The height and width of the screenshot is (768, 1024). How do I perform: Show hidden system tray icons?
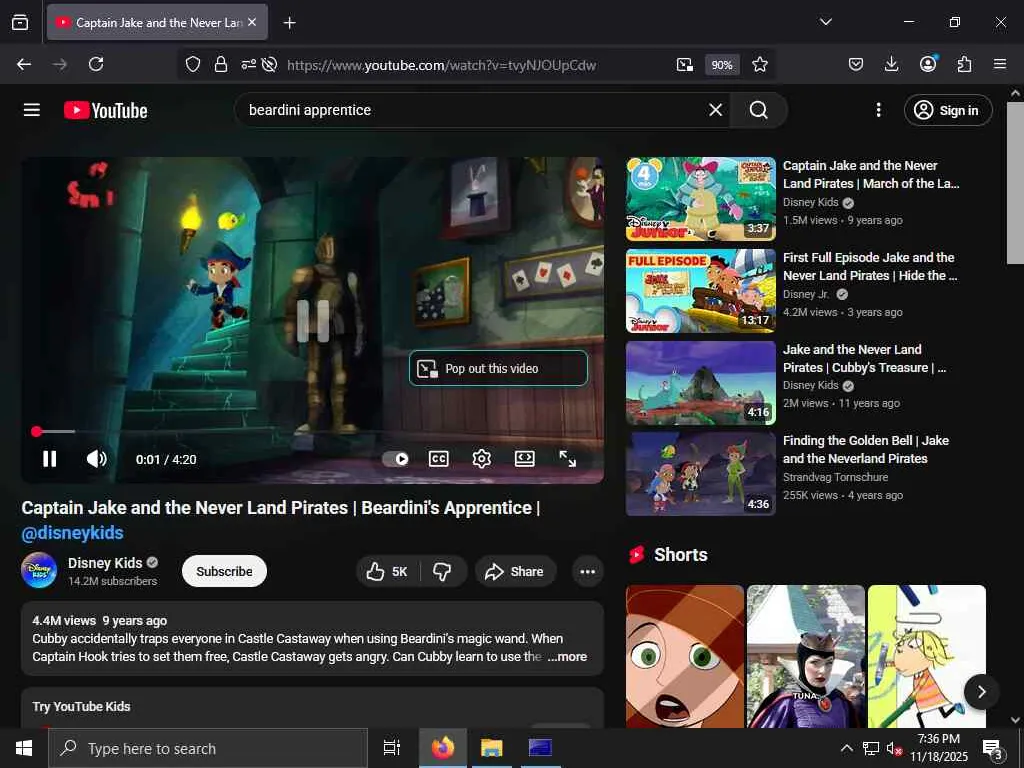click(x=846, y=748)
